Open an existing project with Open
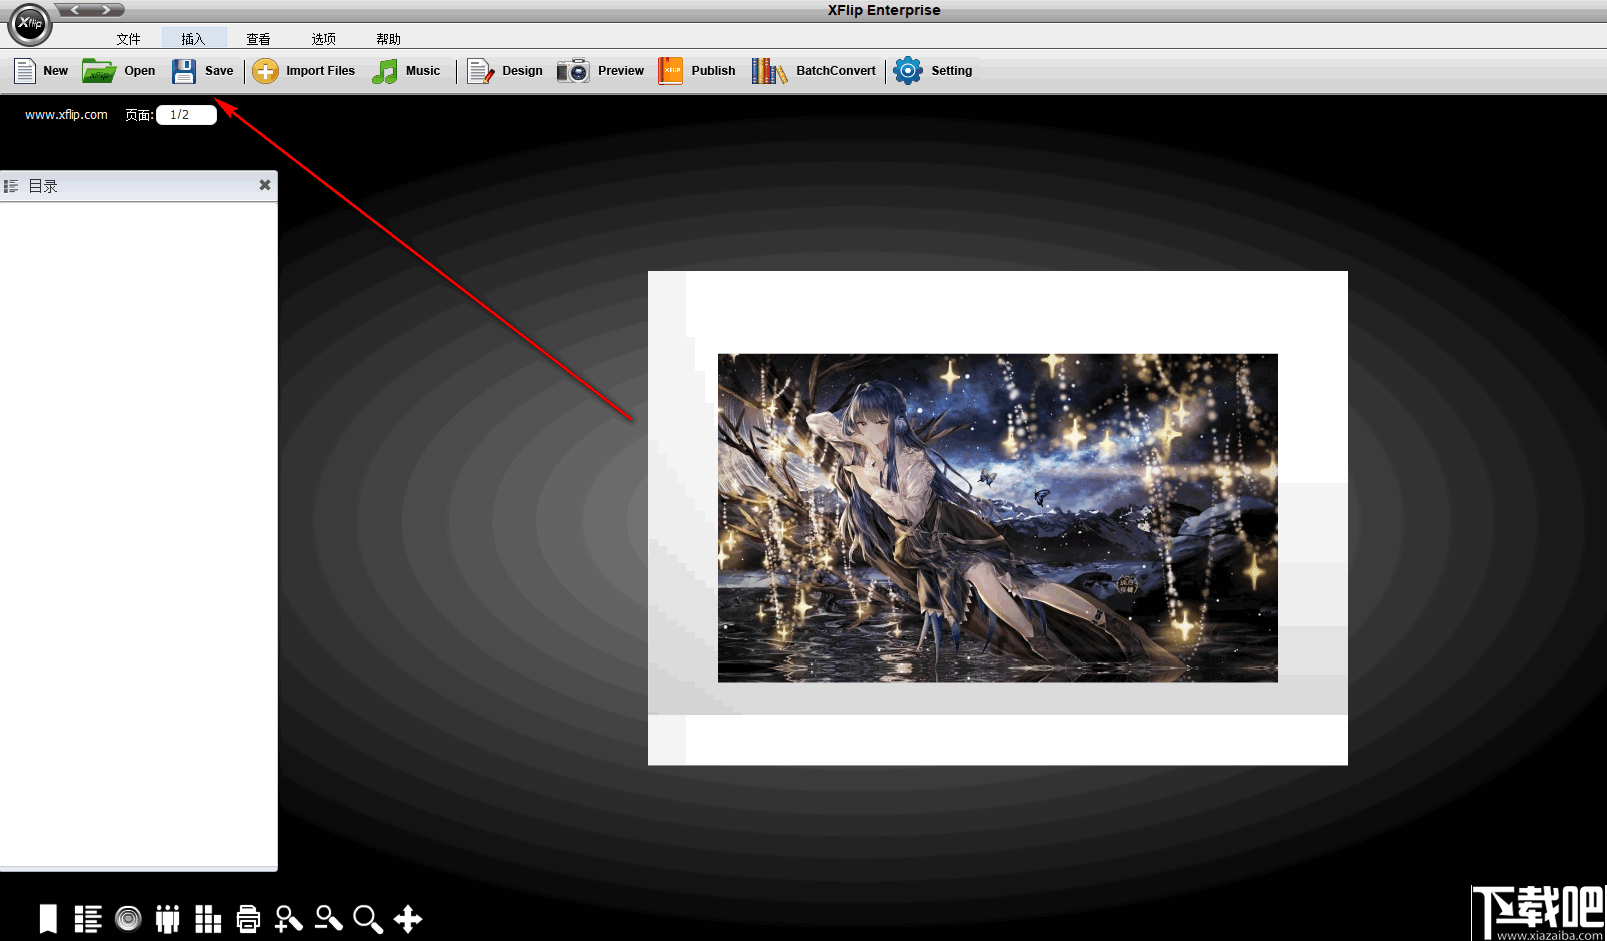1607x941 pixels. point(119,71)
